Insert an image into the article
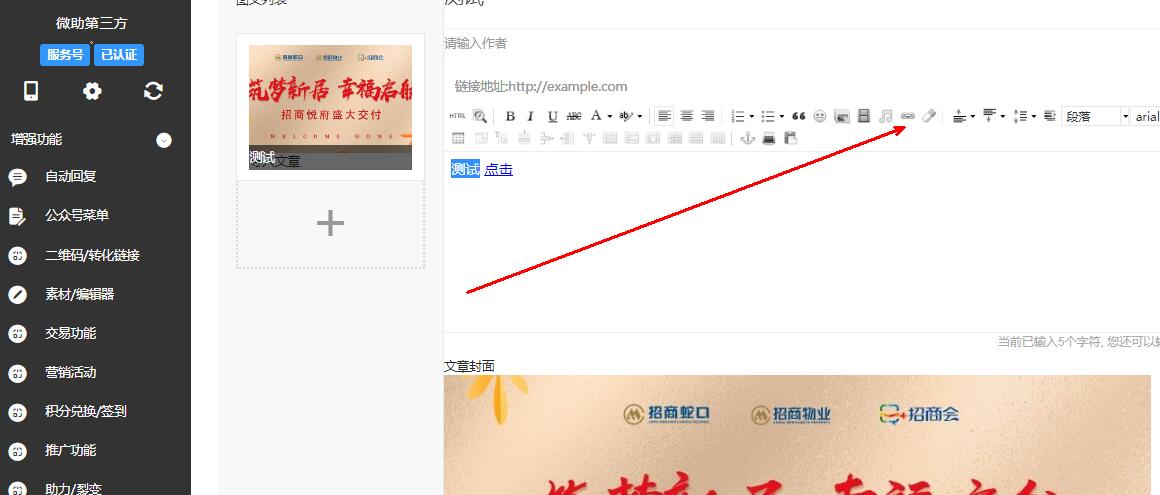Screen dimensions: 1160x495 click(841, 116)
